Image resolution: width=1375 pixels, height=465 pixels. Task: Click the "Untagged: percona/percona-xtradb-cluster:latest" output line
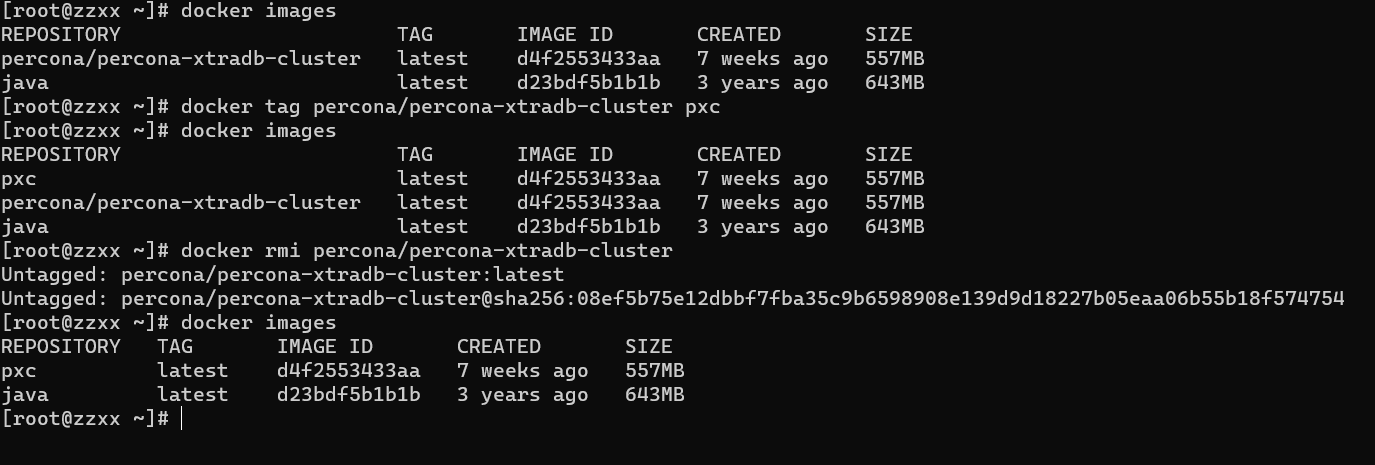tap(282, 275)
